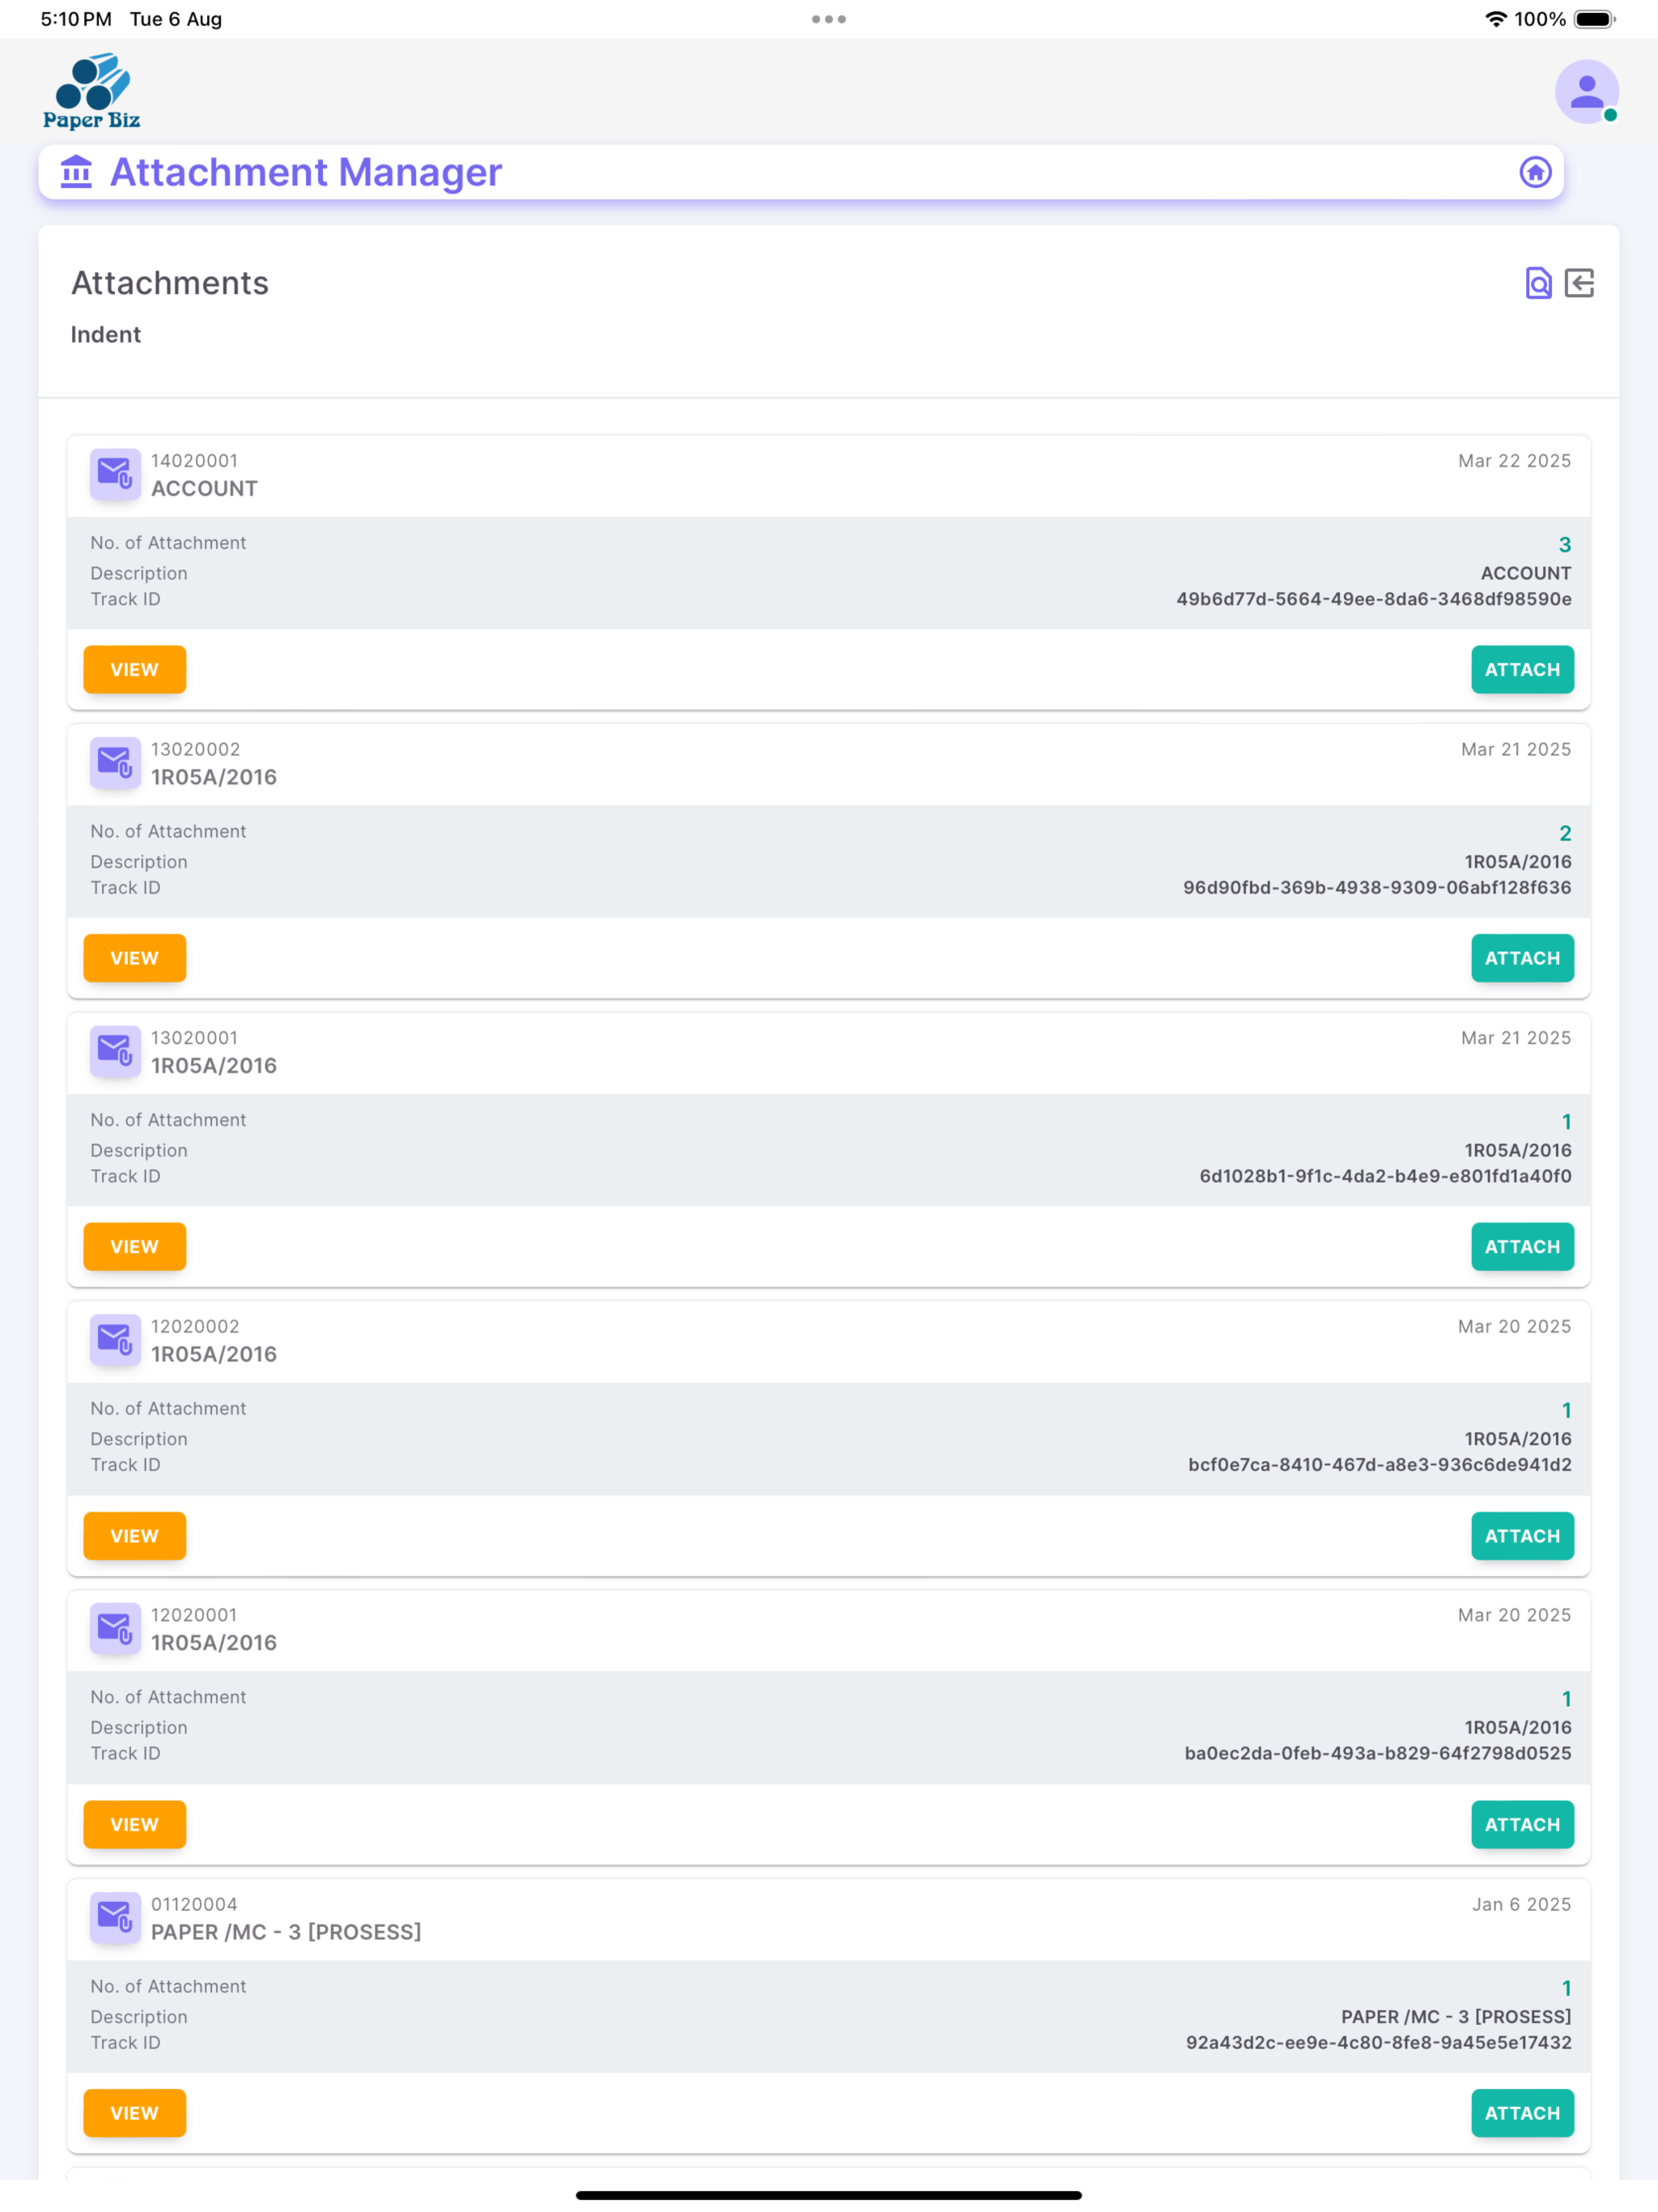Tap mail attachment icon for 12020002
The width and height of the screenshot is (1658, 2212).
point(115,1340)
